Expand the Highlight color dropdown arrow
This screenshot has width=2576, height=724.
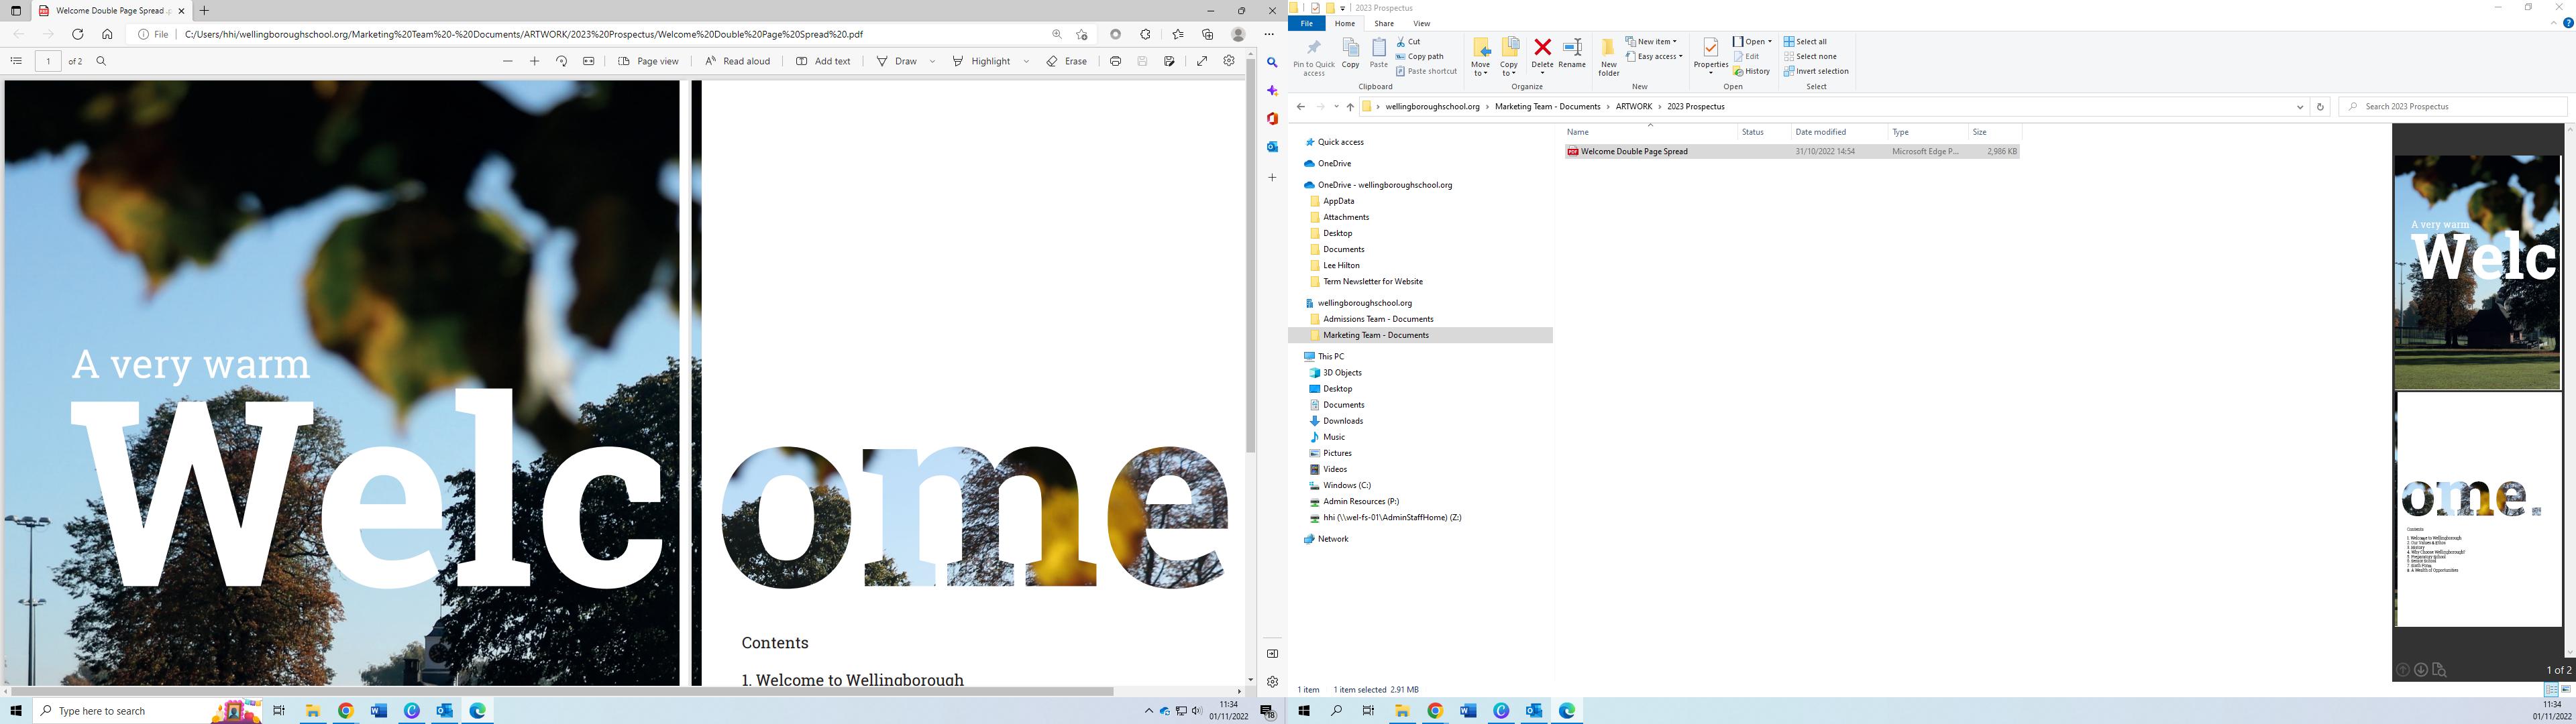pyautogui.click(x=1026, y=61)
